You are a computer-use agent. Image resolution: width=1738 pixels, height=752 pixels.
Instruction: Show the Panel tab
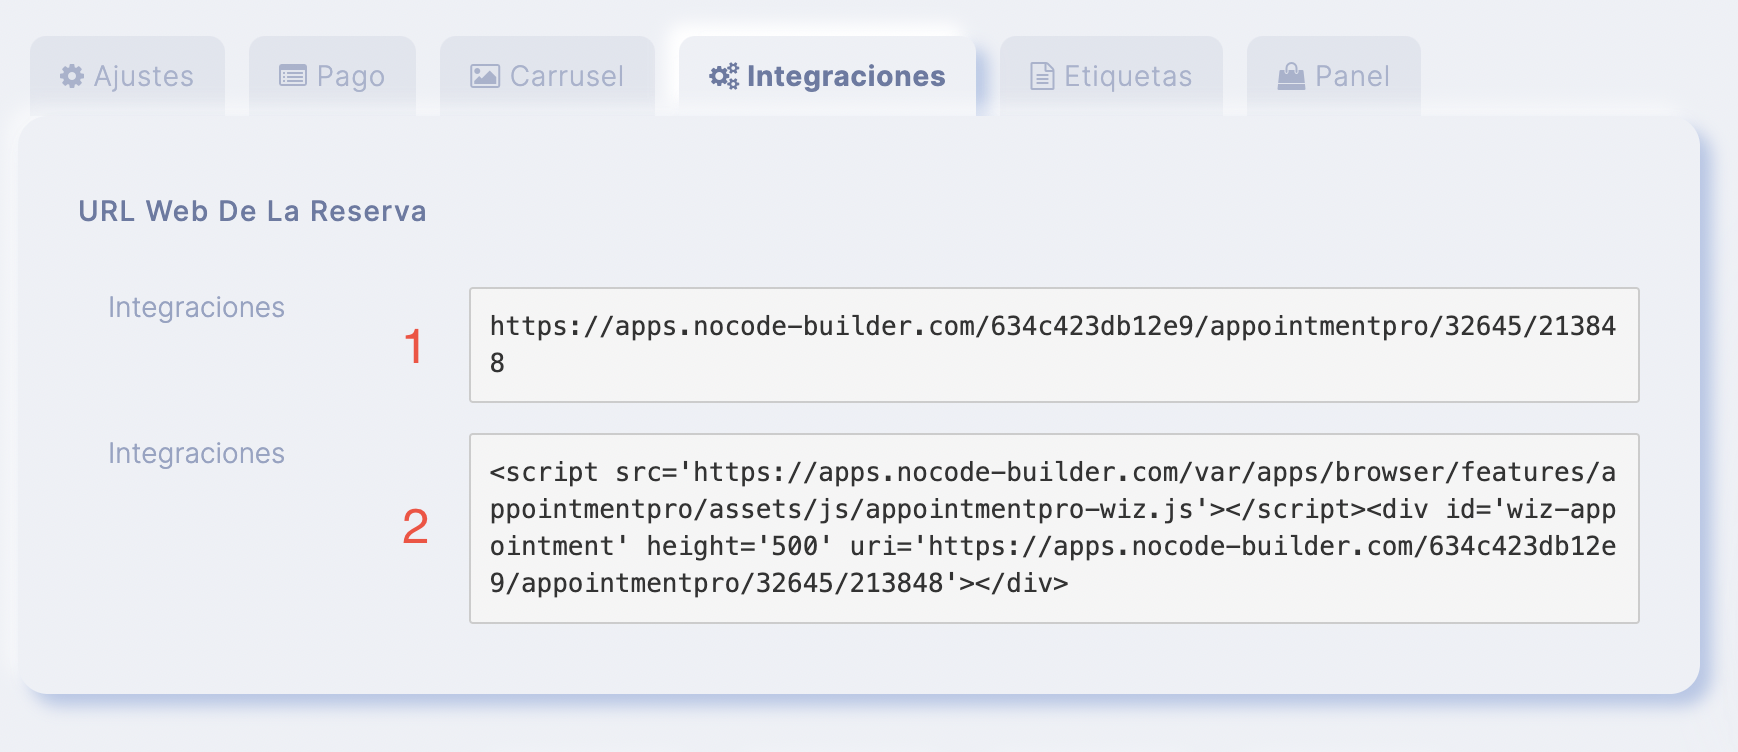[1334, 76]
